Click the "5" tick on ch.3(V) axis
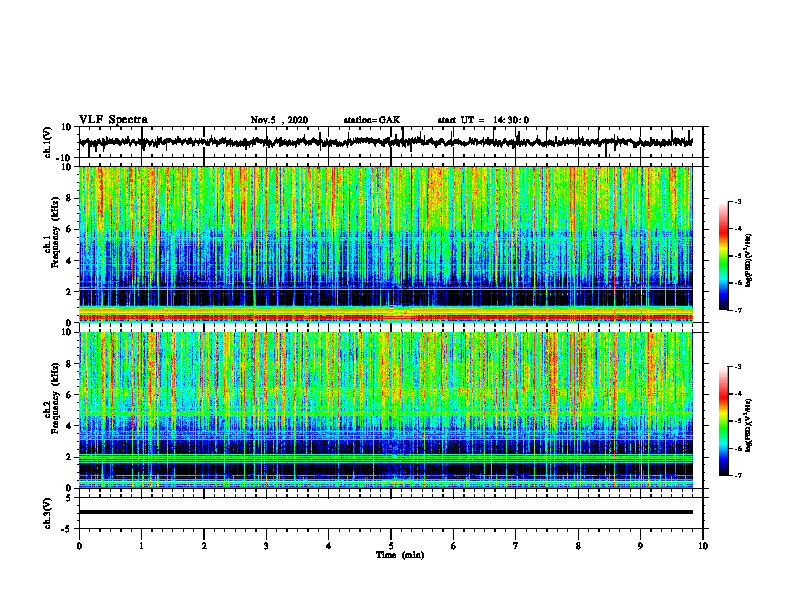 pyautogui.click(x=69, y=498)
